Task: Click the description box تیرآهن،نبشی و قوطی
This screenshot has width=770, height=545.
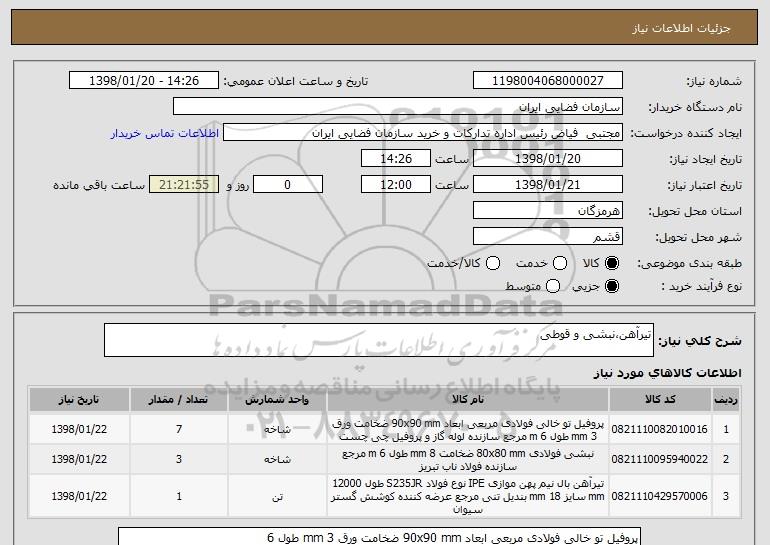Action: pos(379,340)
